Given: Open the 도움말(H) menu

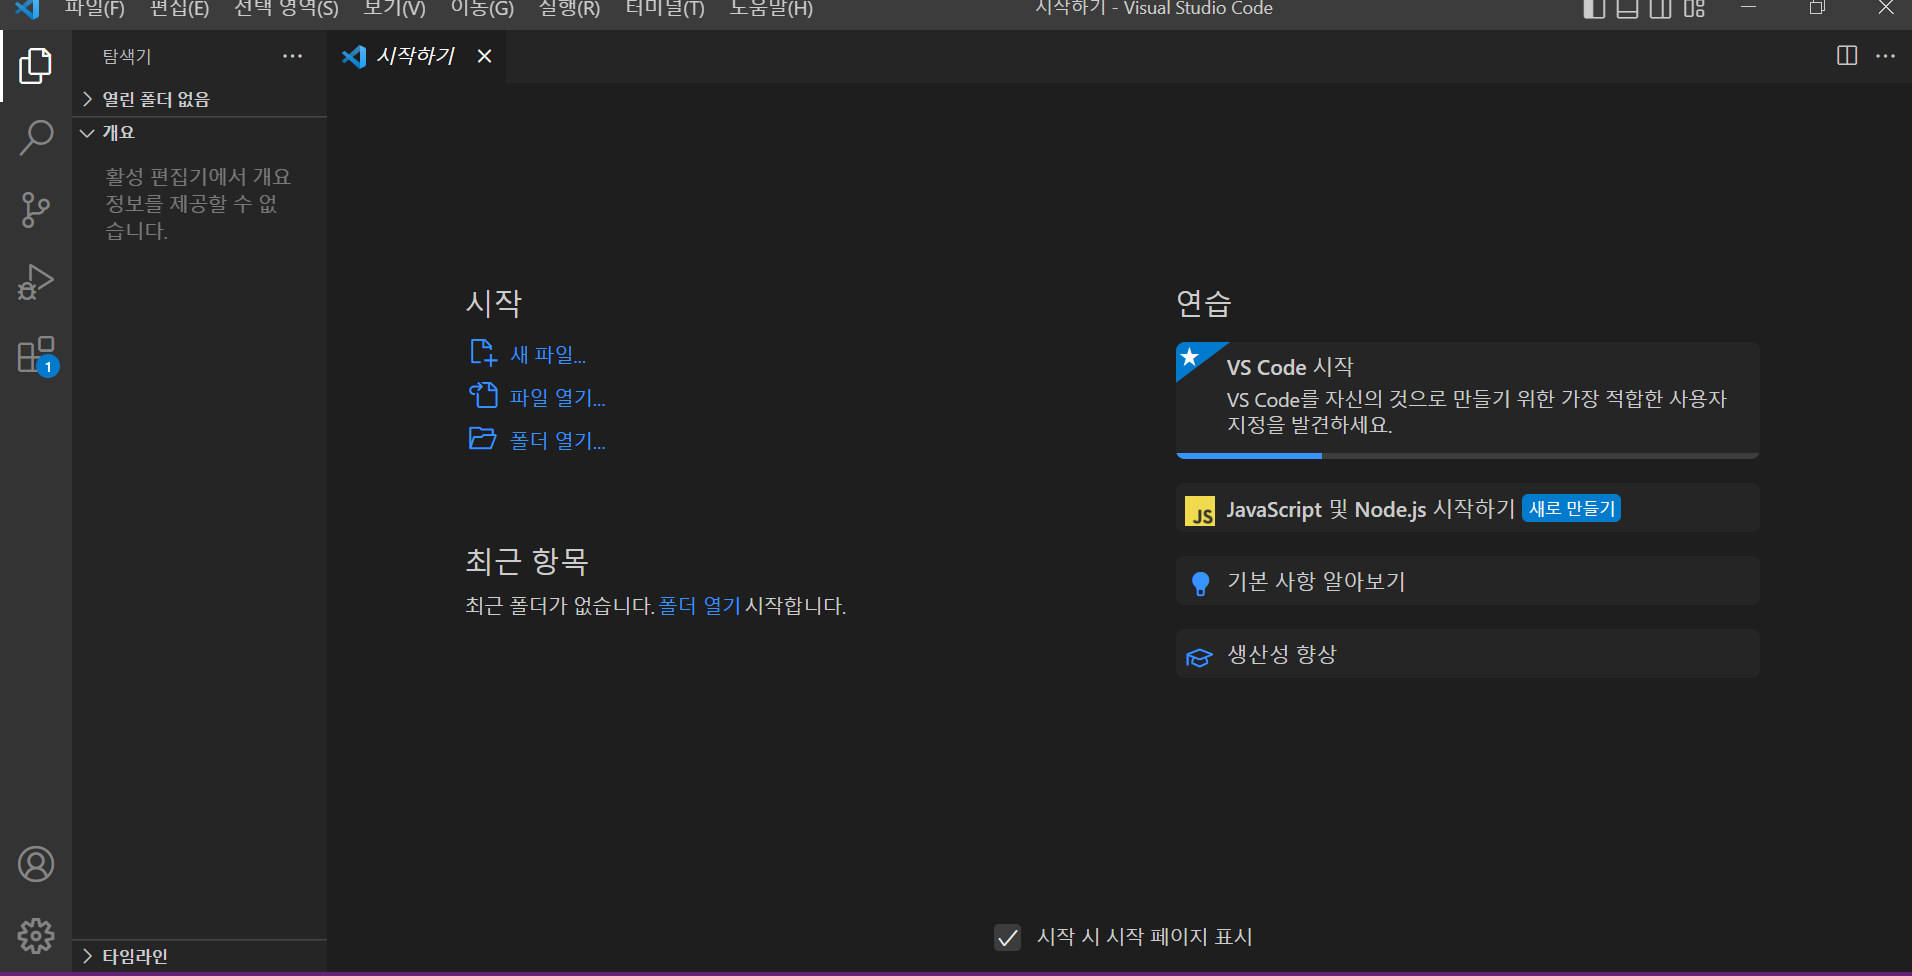Looking at the screenshot, I should pos(771,9).
